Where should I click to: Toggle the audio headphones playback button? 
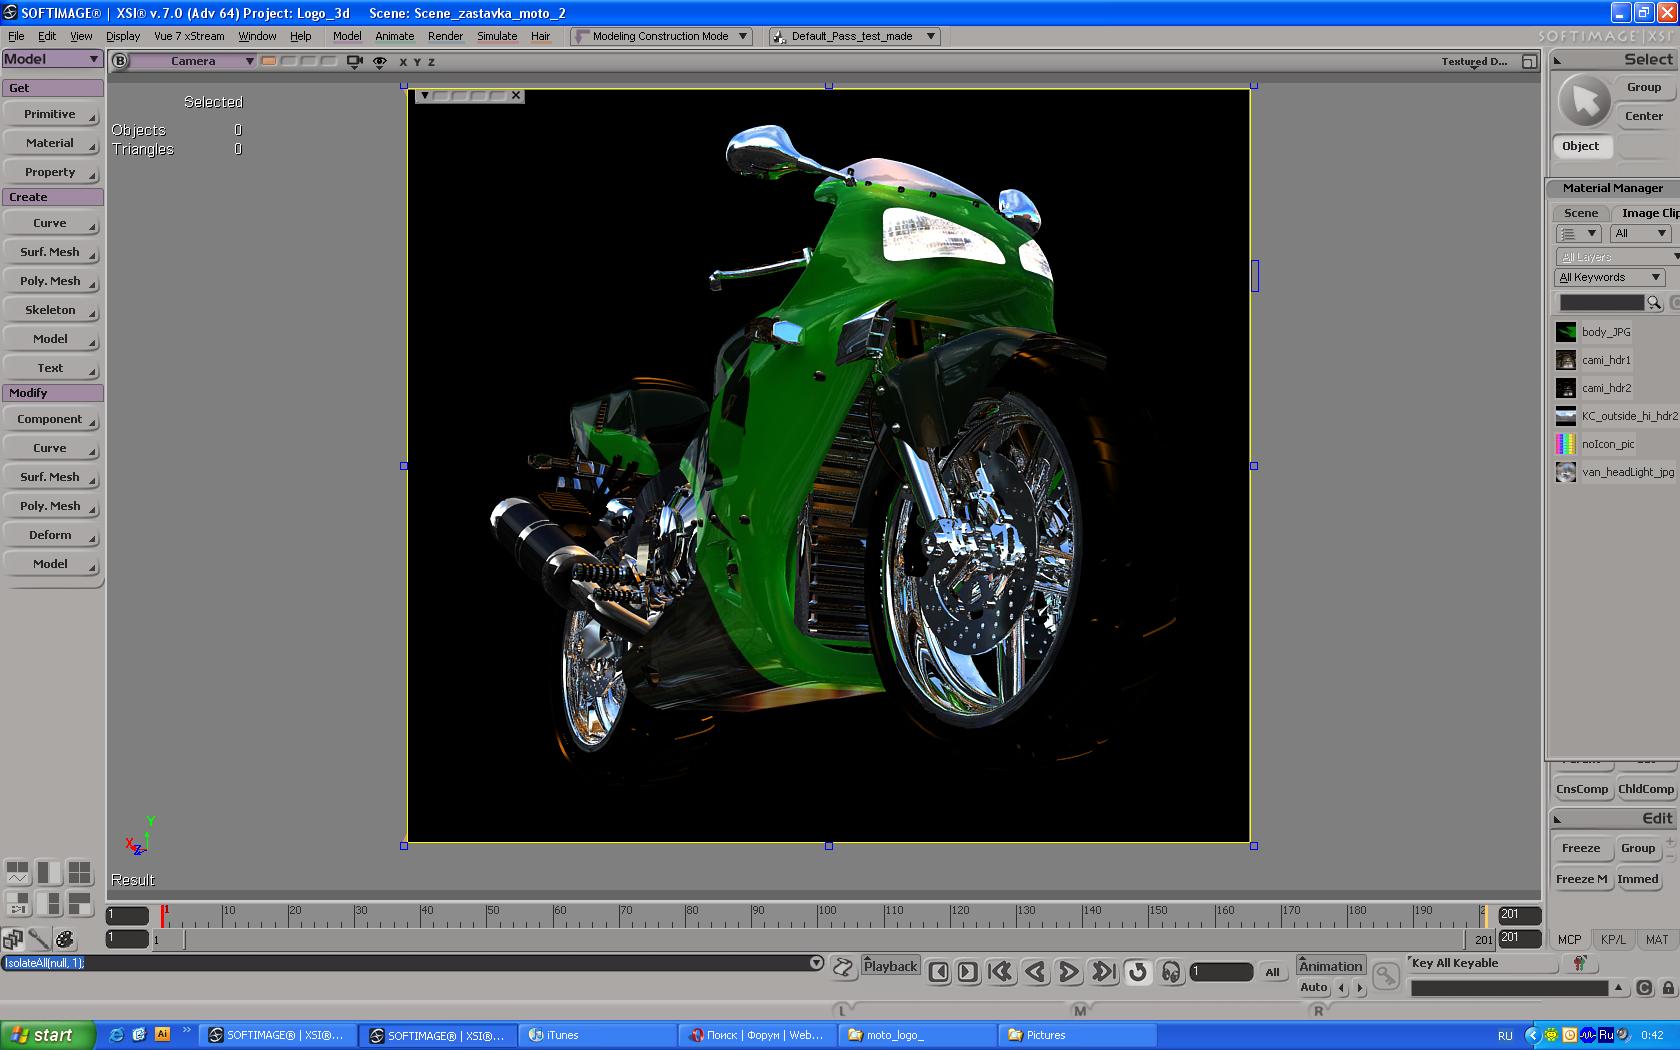pos(1171,971)
